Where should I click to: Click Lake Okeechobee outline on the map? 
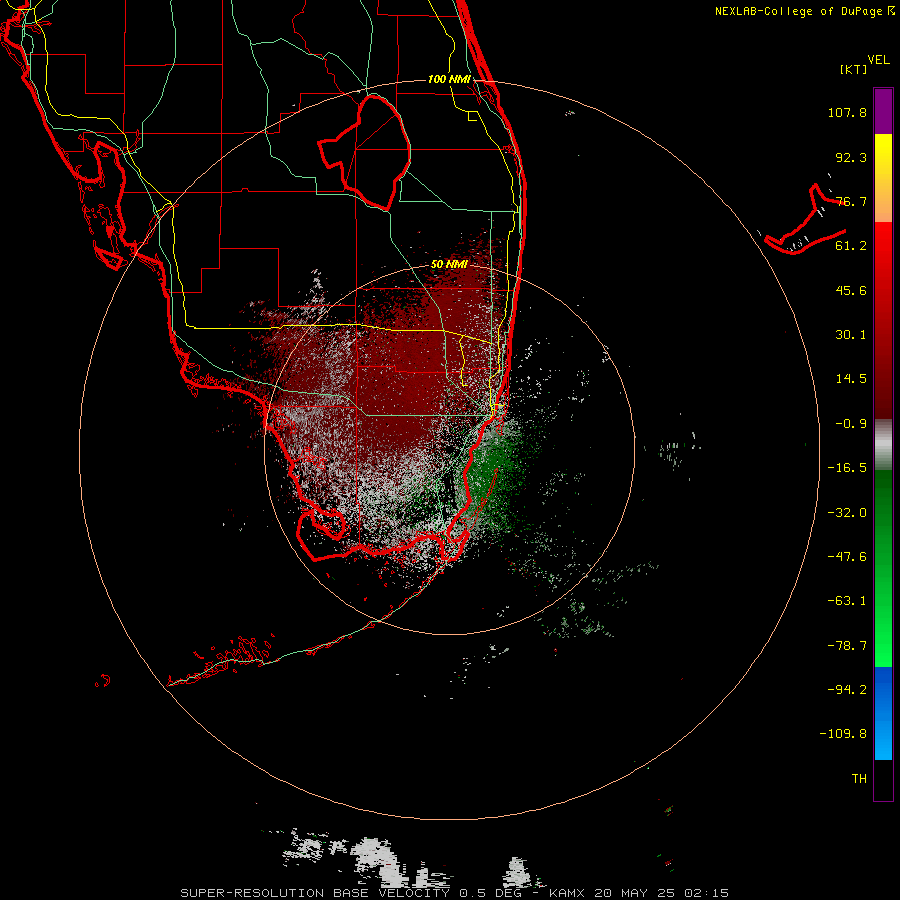click(365, 152)
